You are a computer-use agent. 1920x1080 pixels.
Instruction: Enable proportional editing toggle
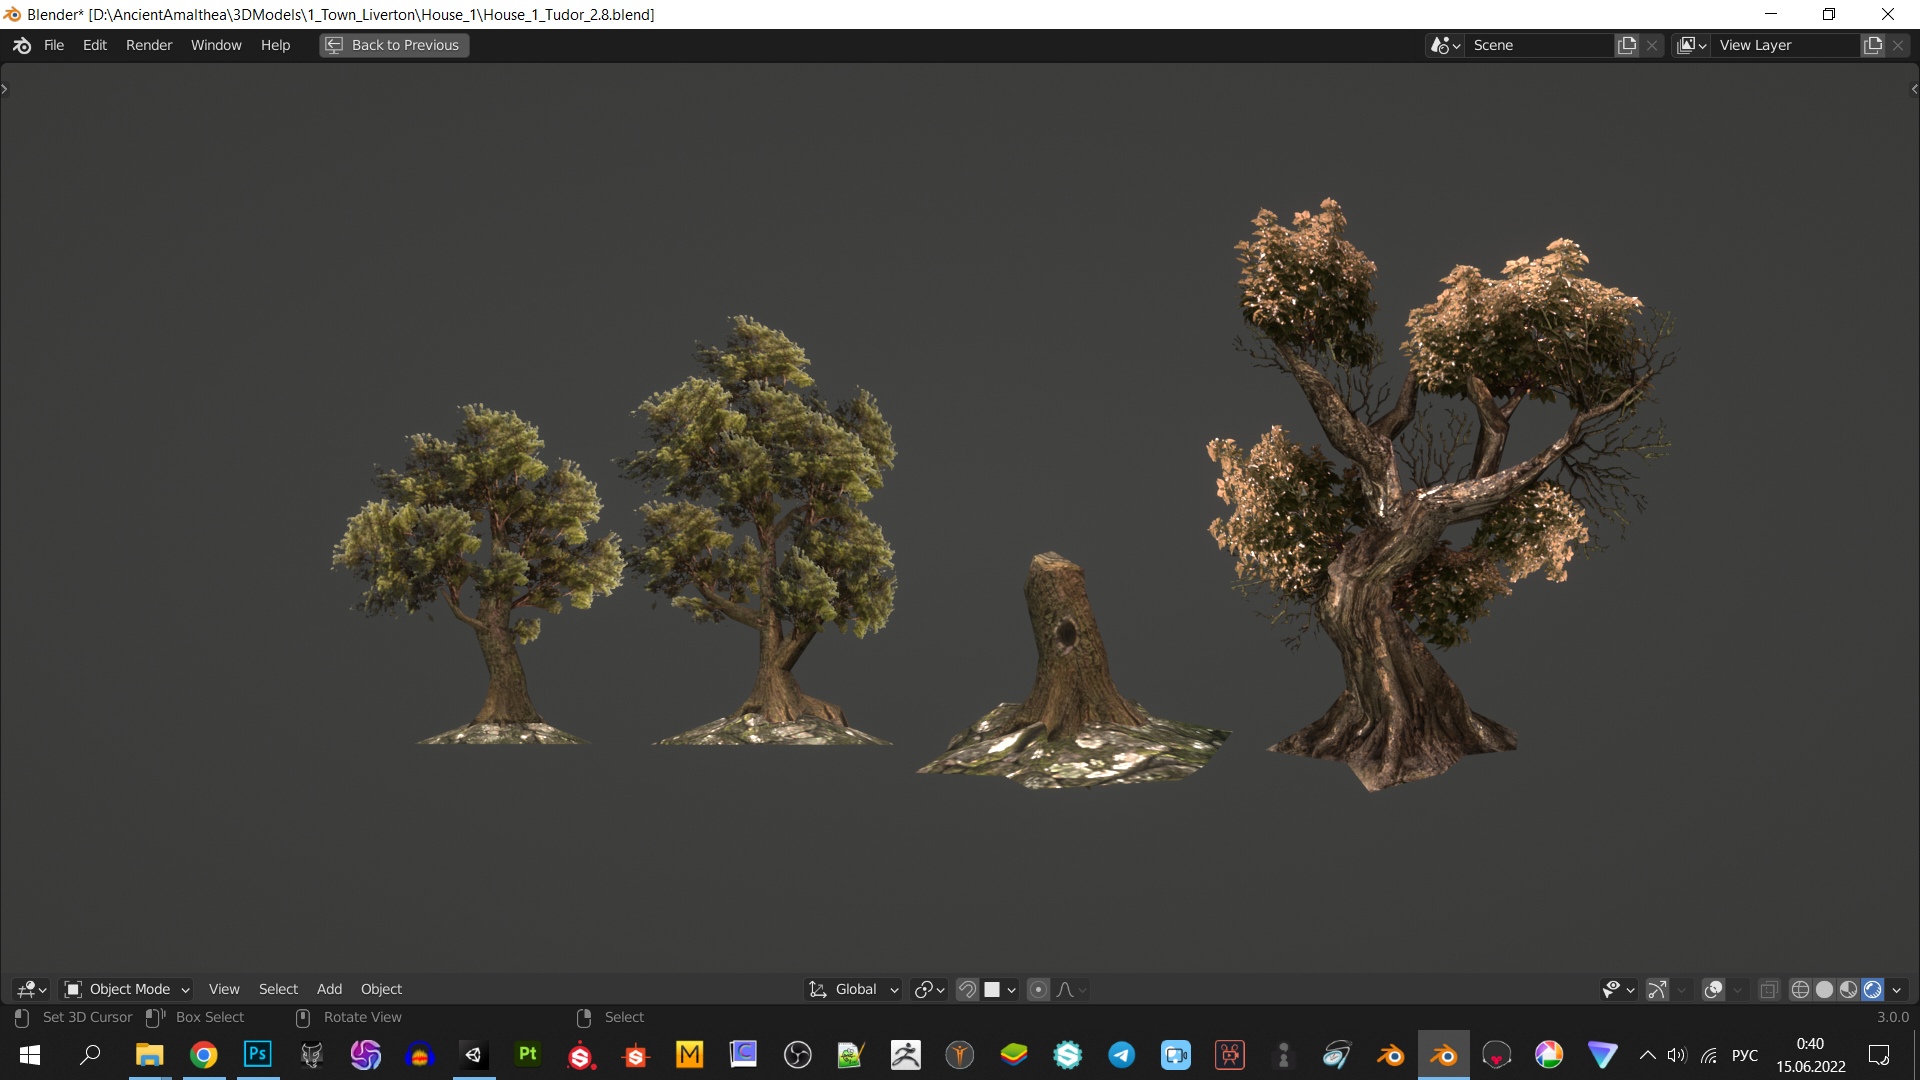(x=1038, y=989)
